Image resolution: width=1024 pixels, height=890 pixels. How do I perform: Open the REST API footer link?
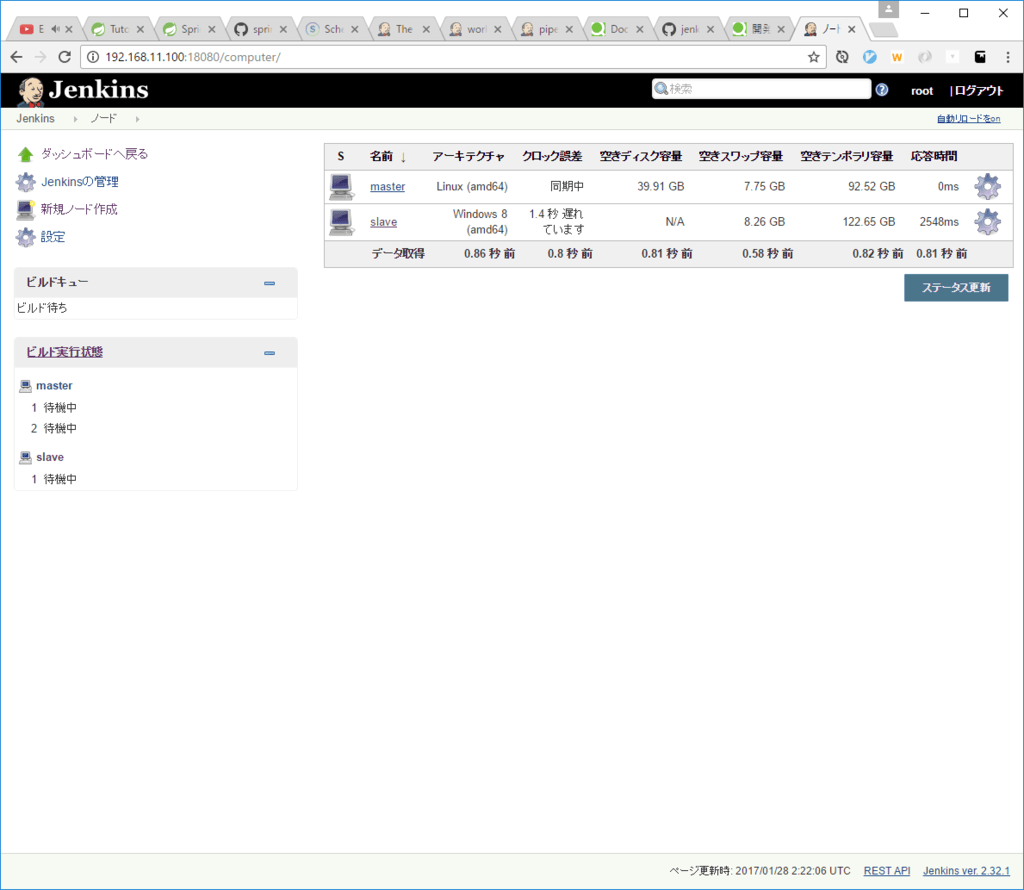coord(886,871)
